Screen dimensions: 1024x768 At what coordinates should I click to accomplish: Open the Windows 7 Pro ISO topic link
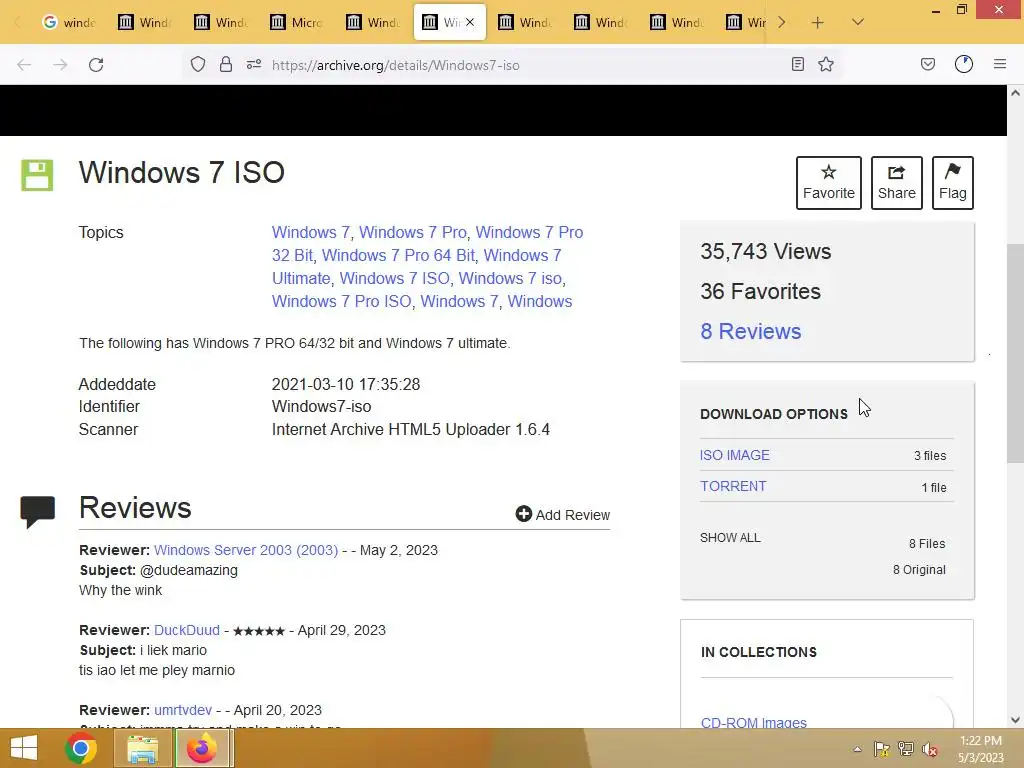[342, 301]
